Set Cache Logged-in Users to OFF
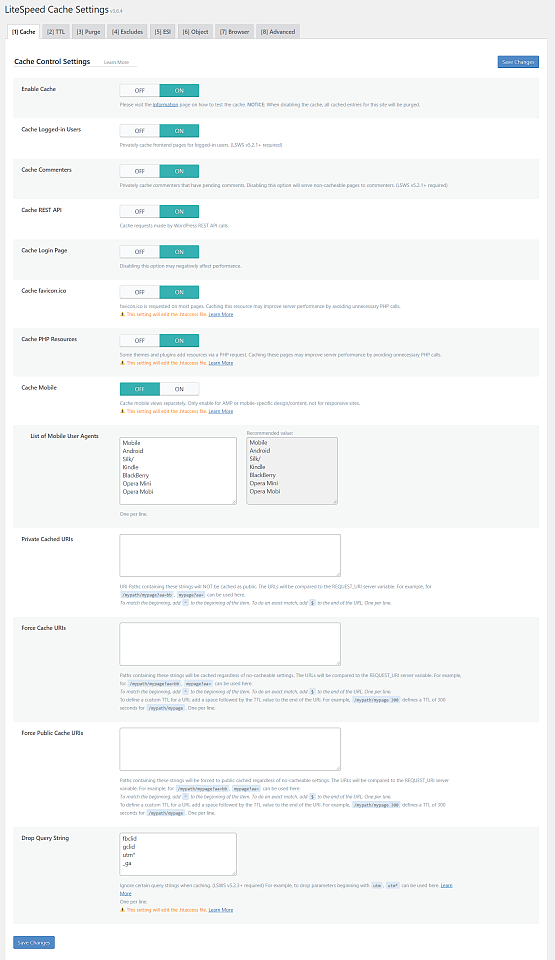Viewport: 555px width, 960px height. 140,130
